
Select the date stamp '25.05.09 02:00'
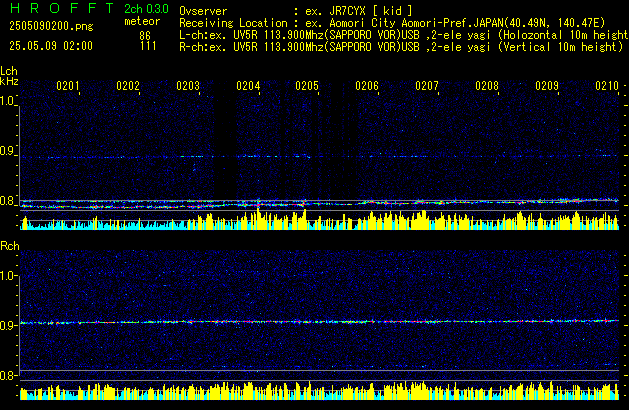point(51,46)
